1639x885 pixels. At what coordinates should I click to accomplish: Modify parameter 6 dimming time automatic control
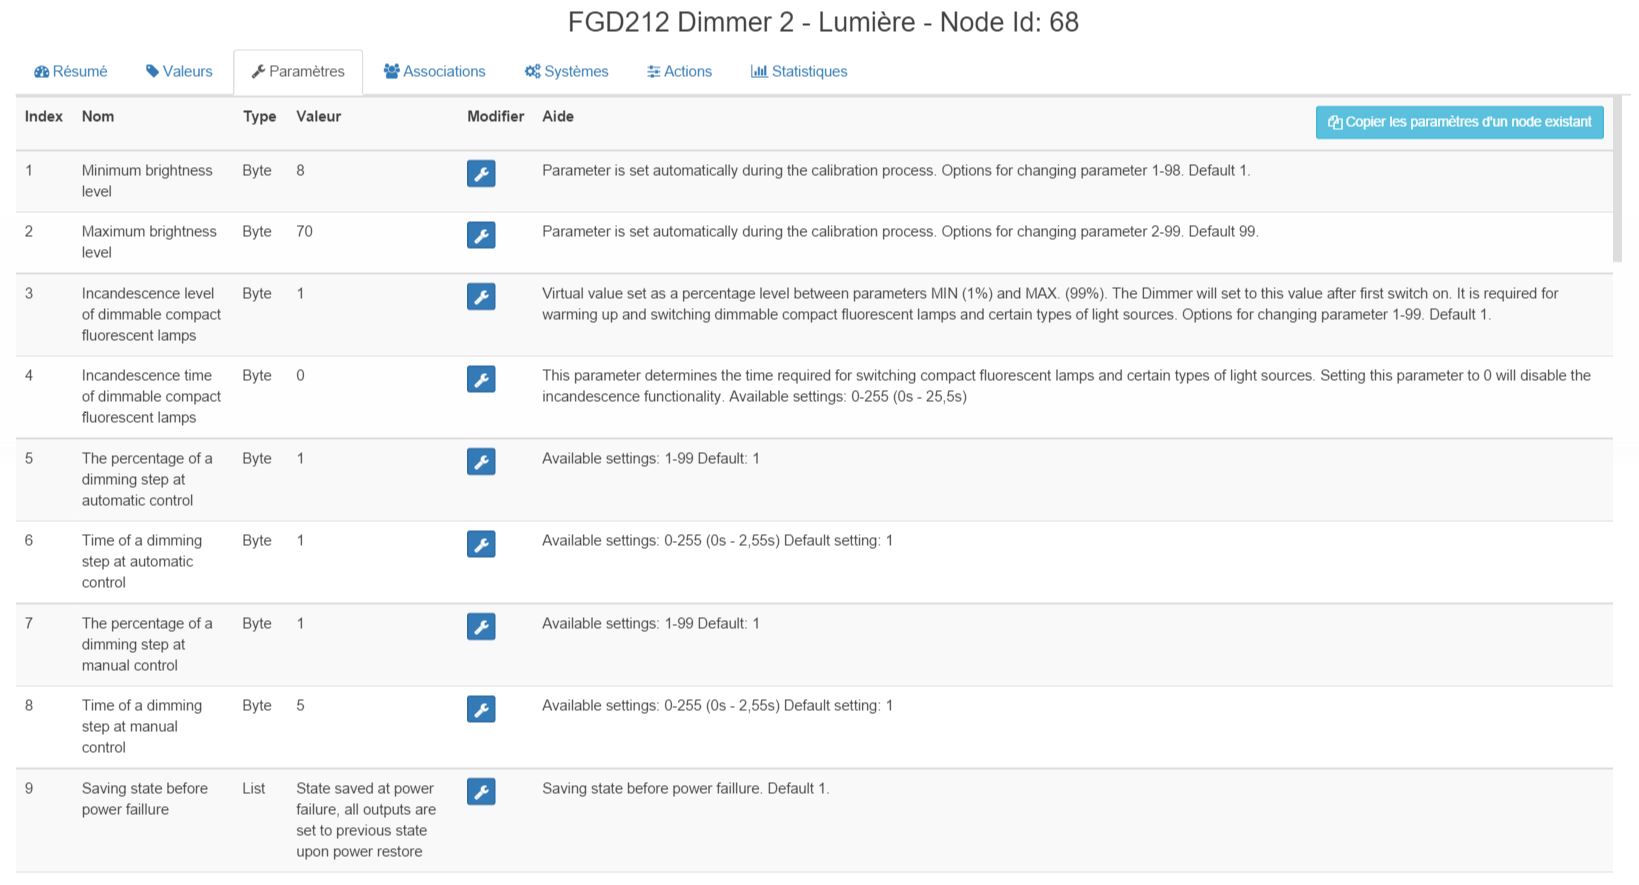click(x=481, y=544)
